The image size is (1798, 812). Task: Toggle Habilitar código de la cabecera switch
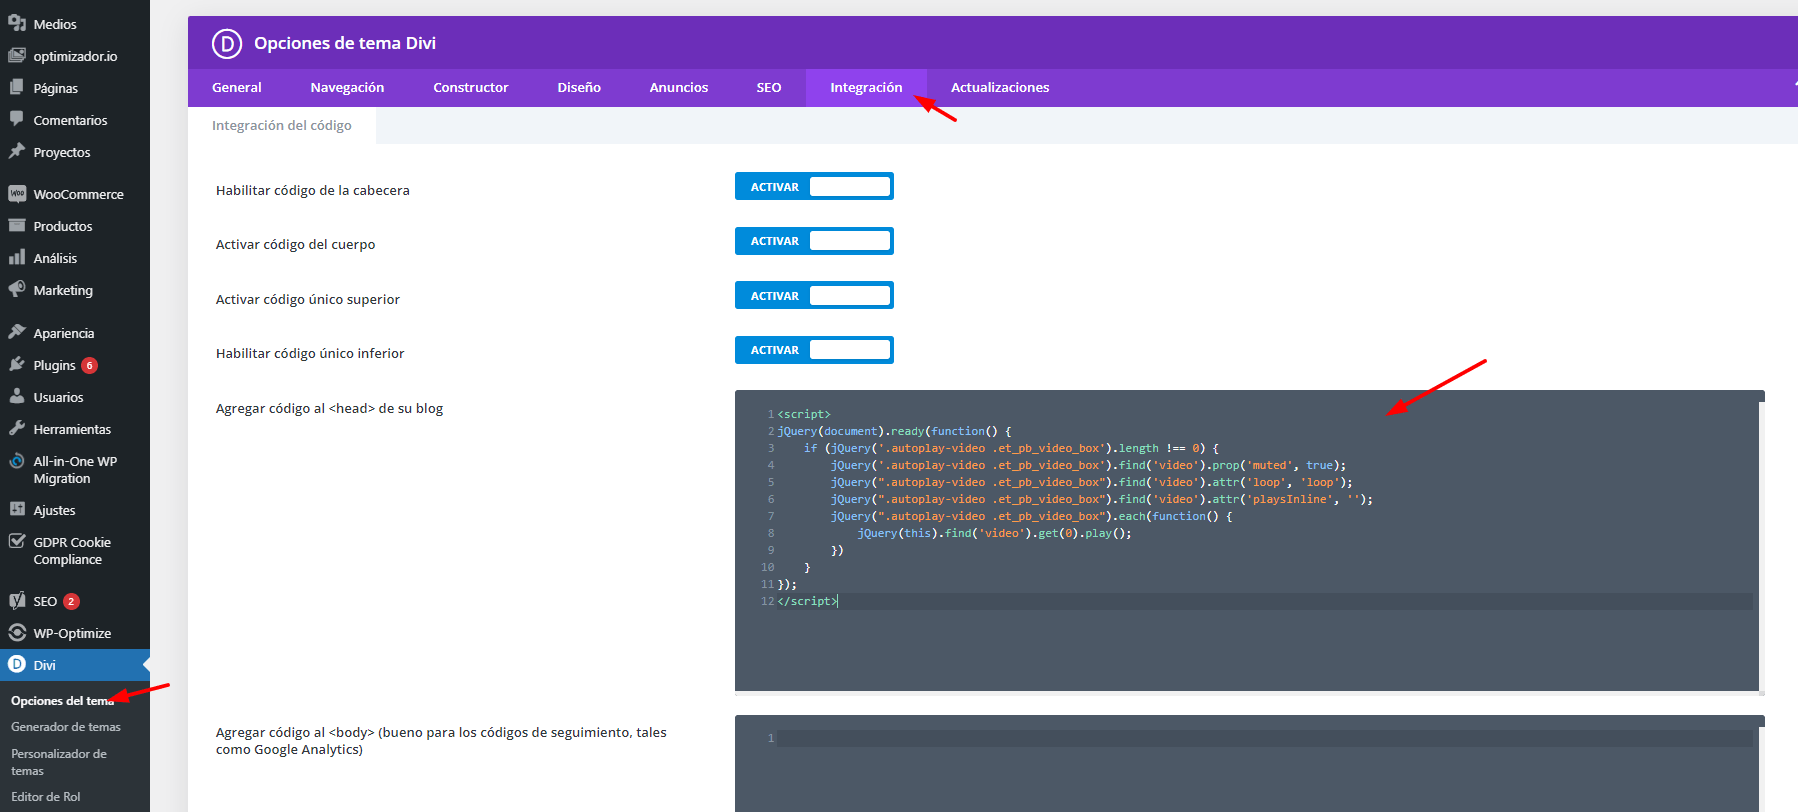pyautogui.click(x=814, y=186)
